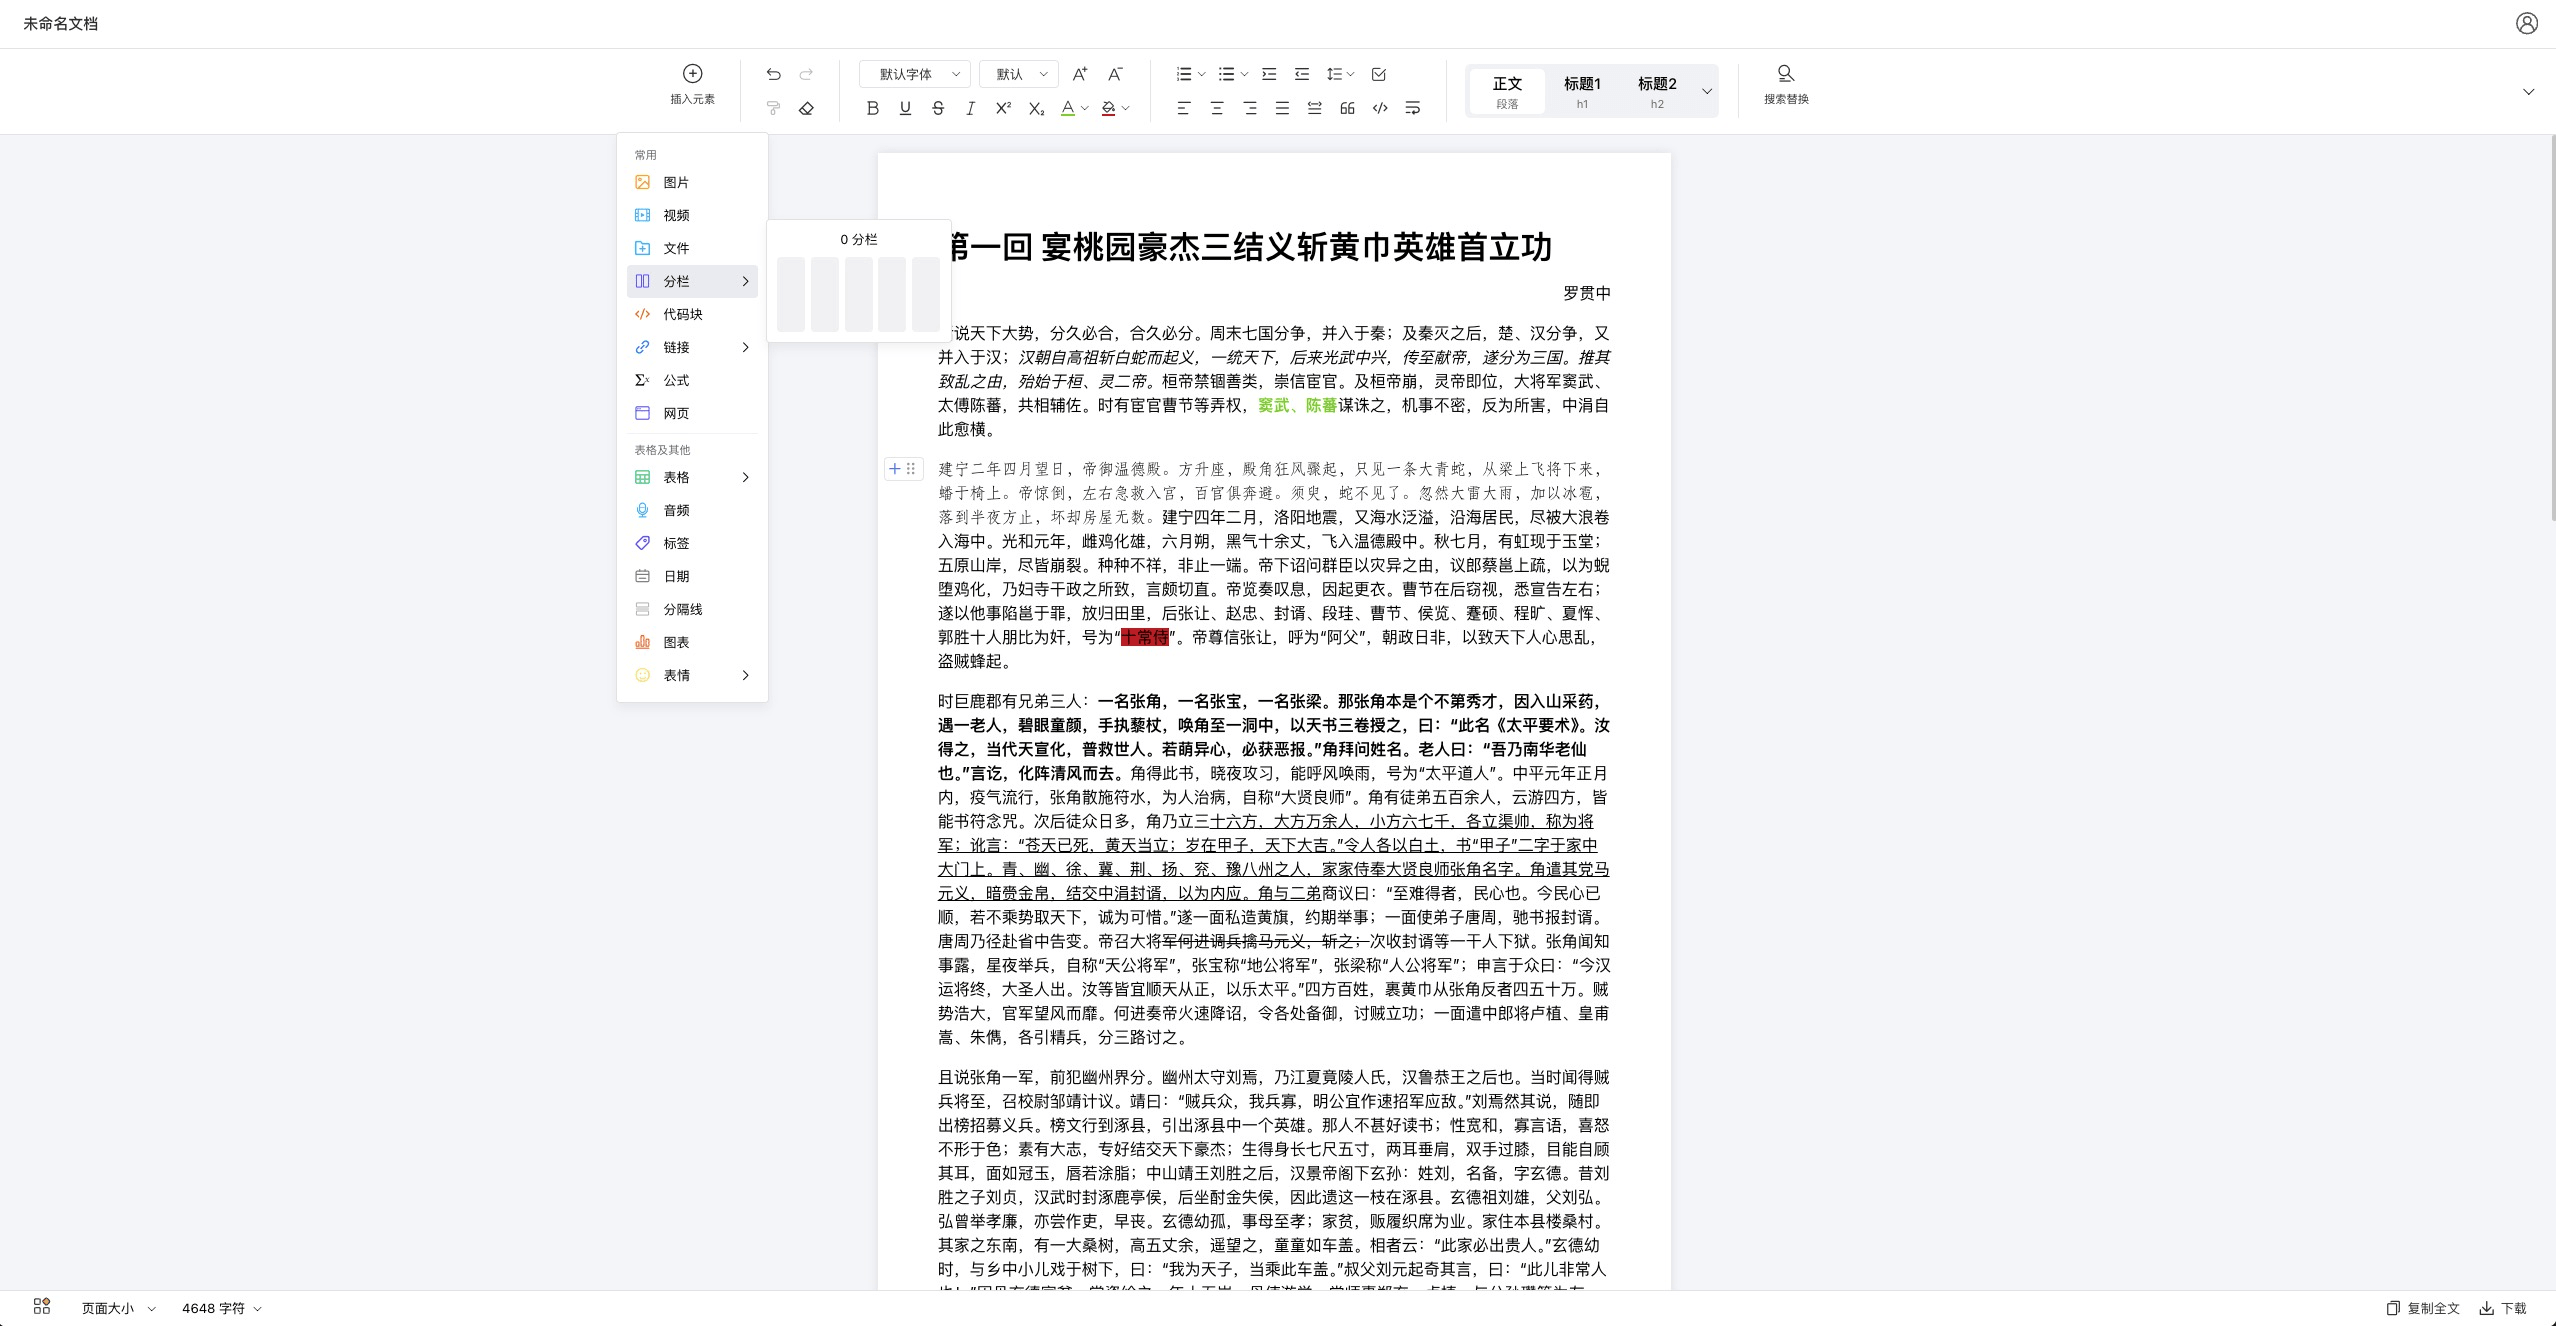Justify the text alignment

(x=1282, y=108)
